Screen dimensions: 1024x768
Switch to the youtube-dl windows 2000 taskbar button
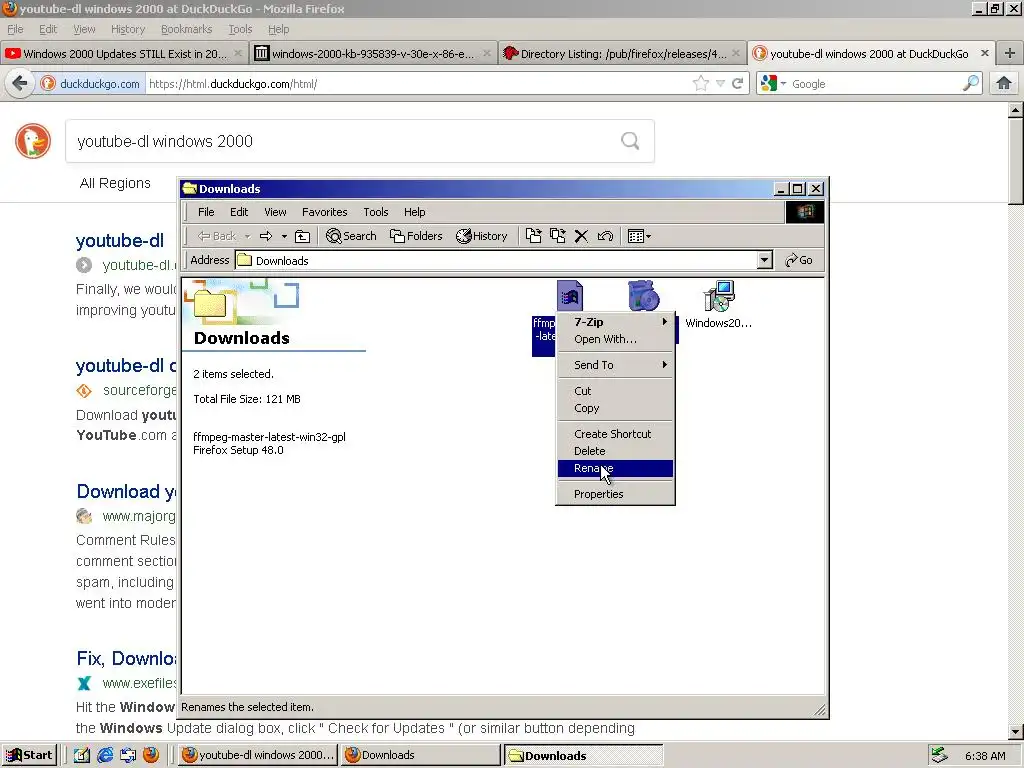tap(258, 756)
